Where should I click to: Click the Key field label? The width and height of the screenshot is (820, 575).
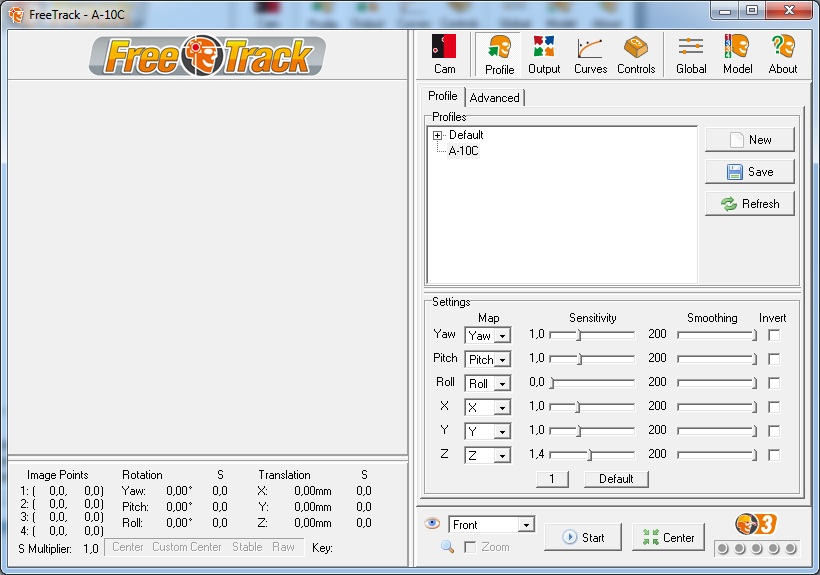tap(322, 548)
